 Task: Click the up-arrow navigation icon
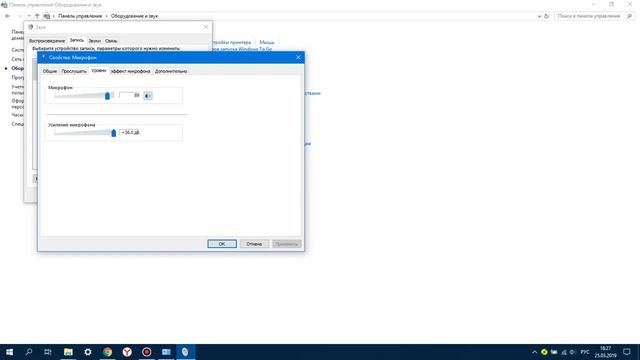(37, 16)
